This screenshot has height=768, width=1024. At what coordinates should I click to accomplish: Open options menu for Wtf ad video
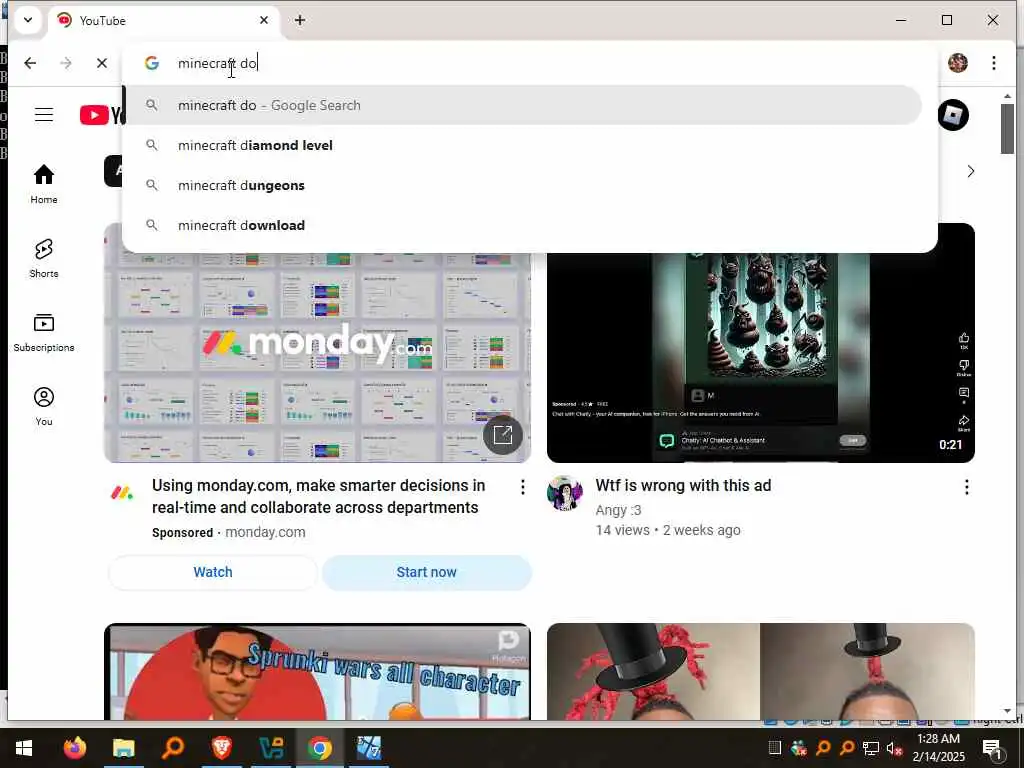coord(967,487)
